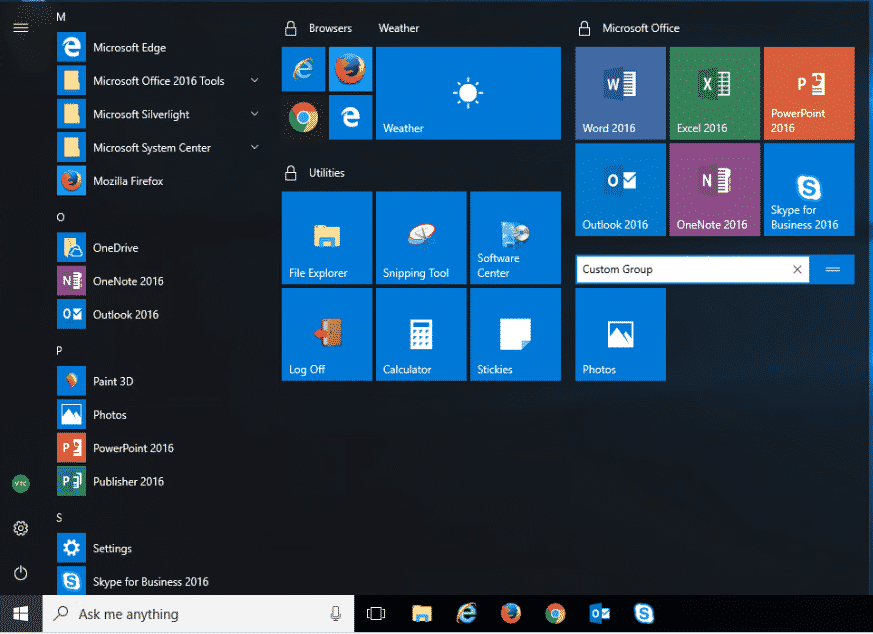Click the Custom Group drag handle
Image resolution: width=873 pixels, height=634 pixels.
pyautogui.click(x=832, y=269)
